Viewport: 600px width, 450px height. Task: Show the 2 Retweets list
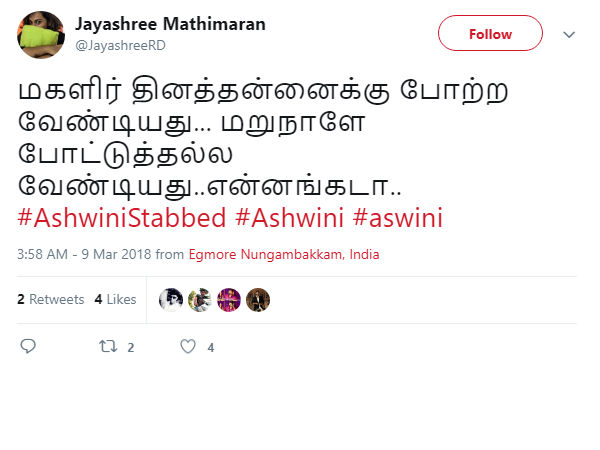(x=51, y=299)
